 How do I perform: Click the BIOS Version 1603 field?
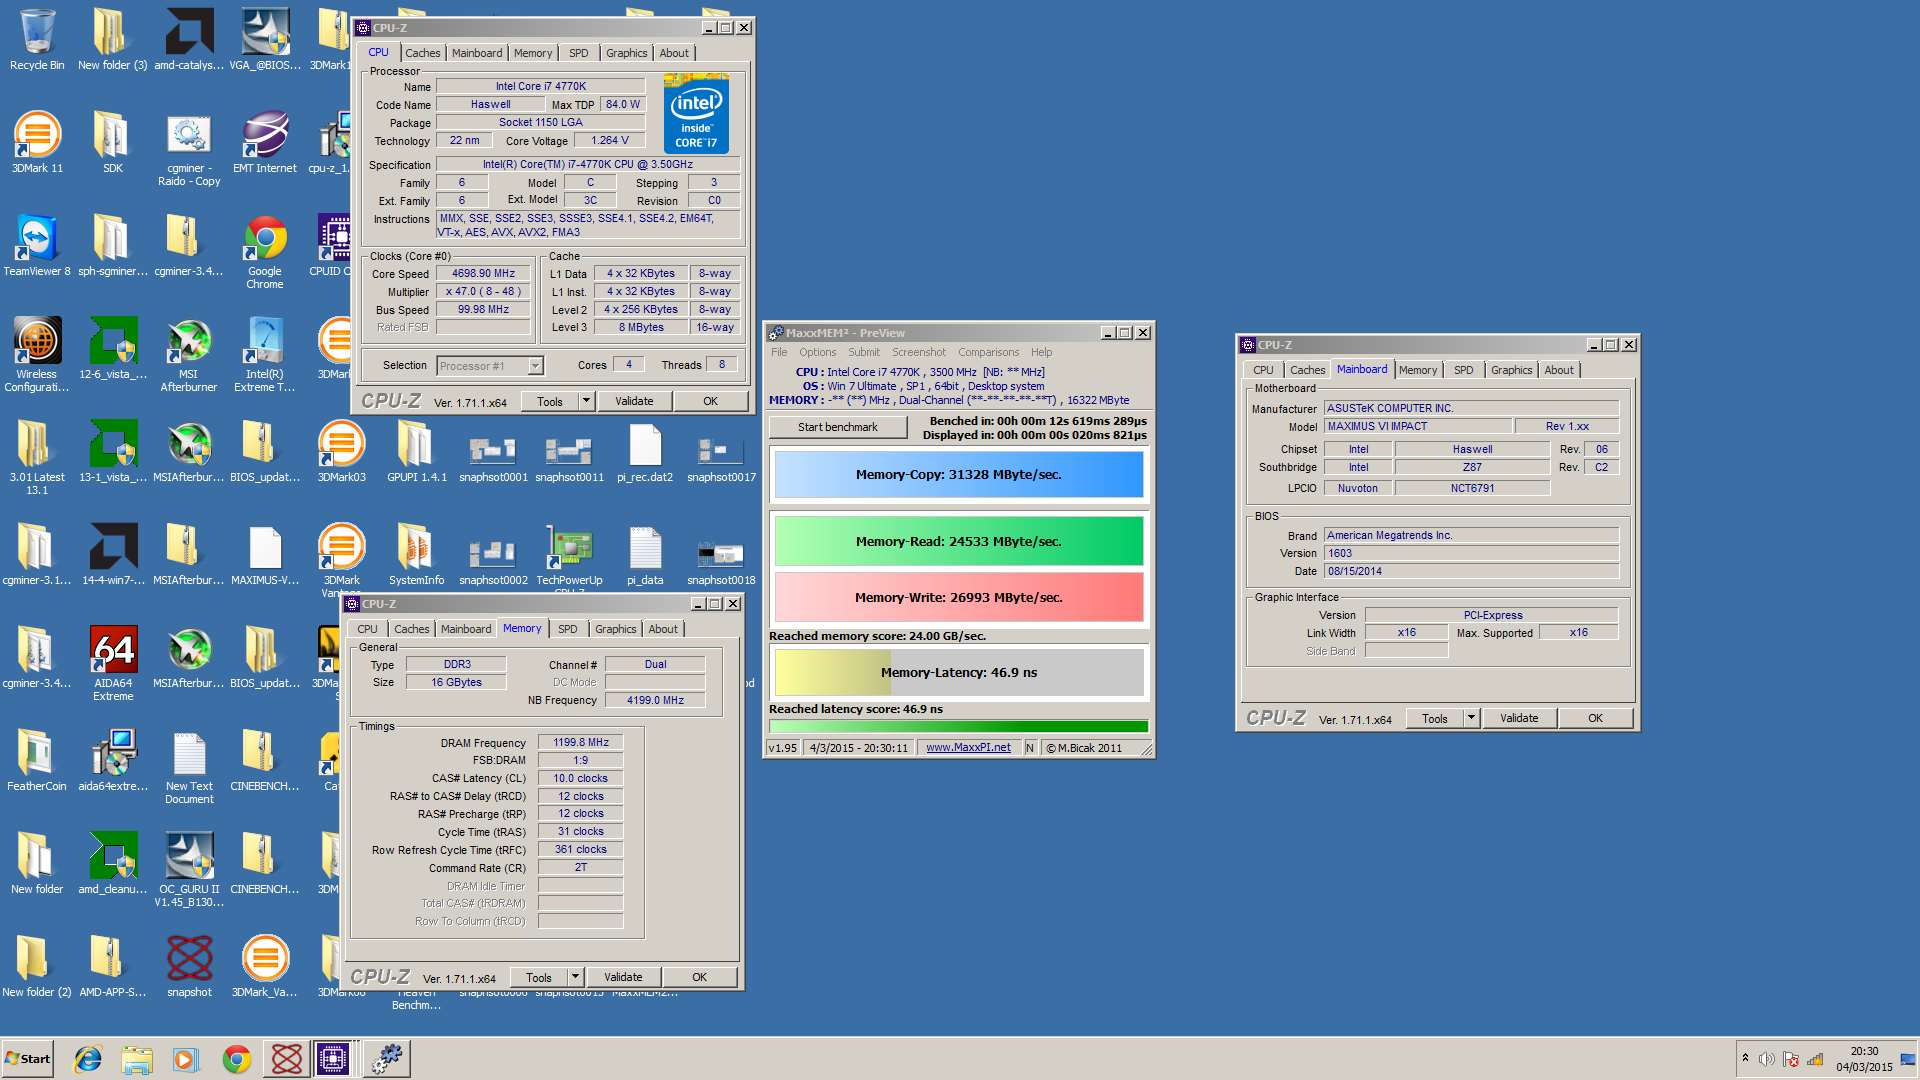click(1472, 553)
